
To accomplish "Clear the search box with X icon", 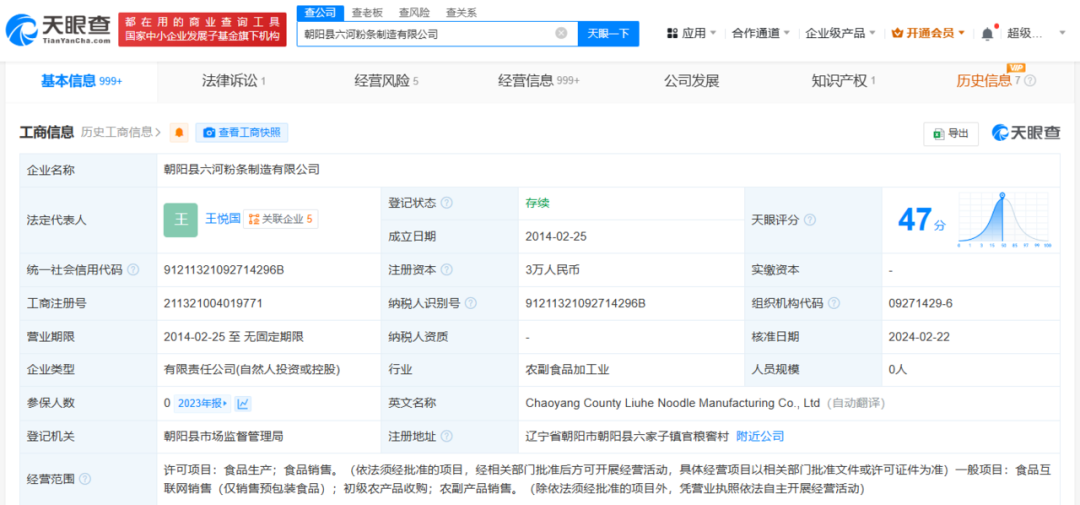I will pos(561,33).
